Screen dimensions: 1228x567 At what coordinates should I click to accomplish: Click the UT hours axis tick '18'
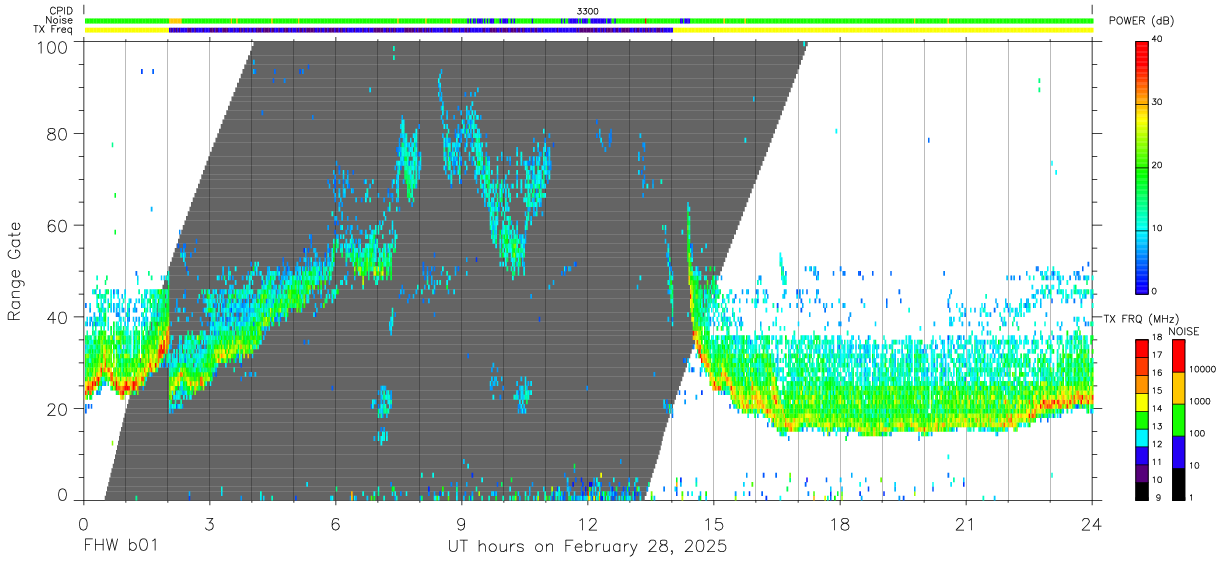840,523
